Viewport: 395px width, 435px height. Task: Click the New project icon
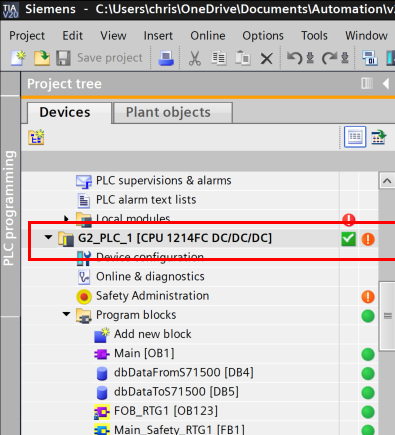[x=18, y=58]
